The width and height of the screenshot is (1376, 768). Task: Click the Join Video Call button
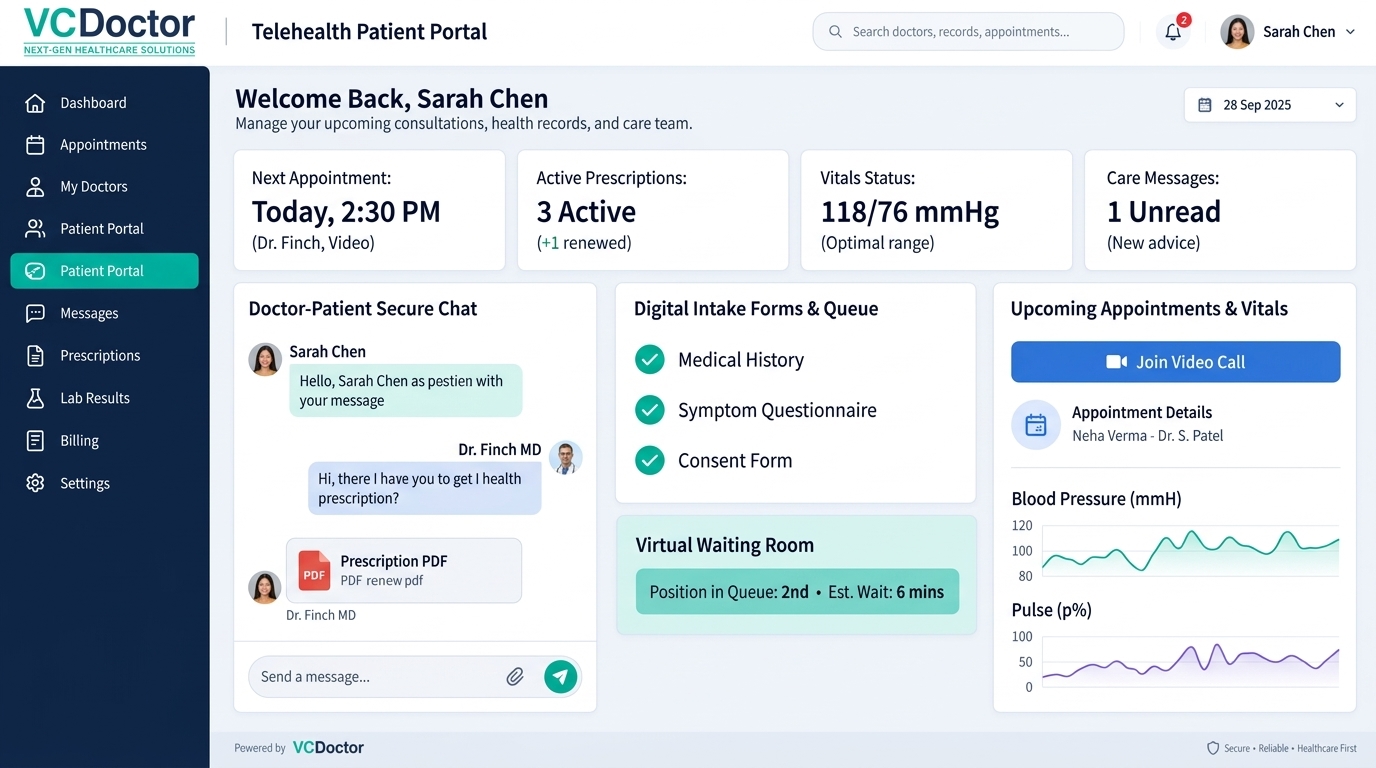(1175, 362)
